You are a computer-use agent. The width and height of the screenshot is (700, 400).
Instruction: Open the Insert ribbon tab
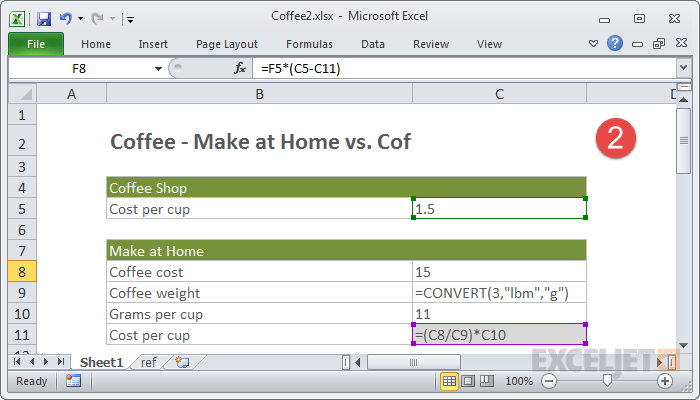153,44
